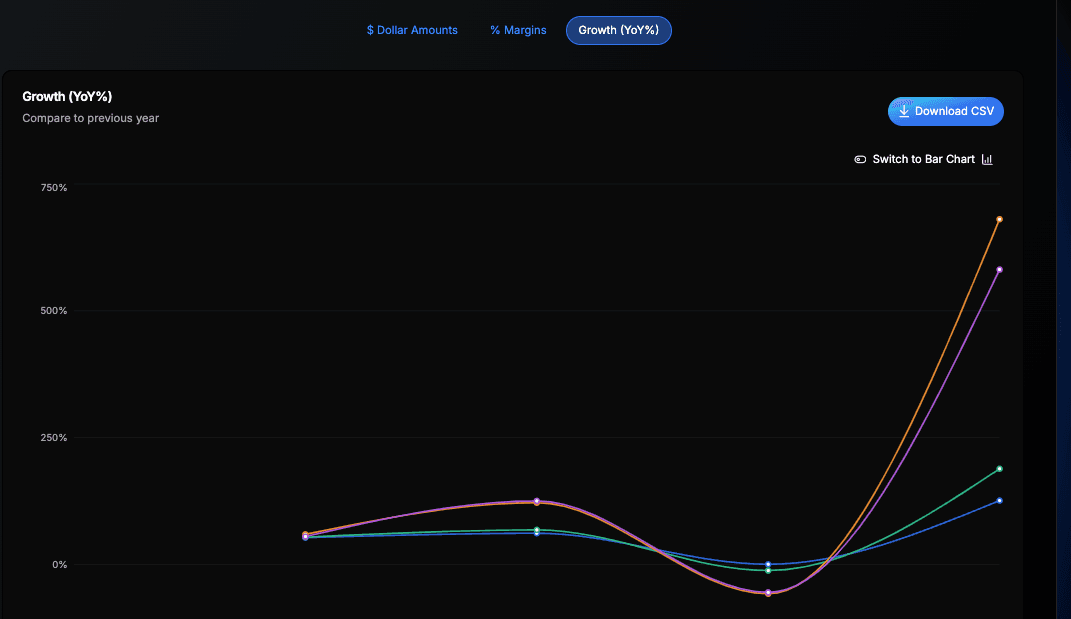Screen dimensions: 1071x619
Task: Open the Growth (YoY%) view
Action: [619, 30]
